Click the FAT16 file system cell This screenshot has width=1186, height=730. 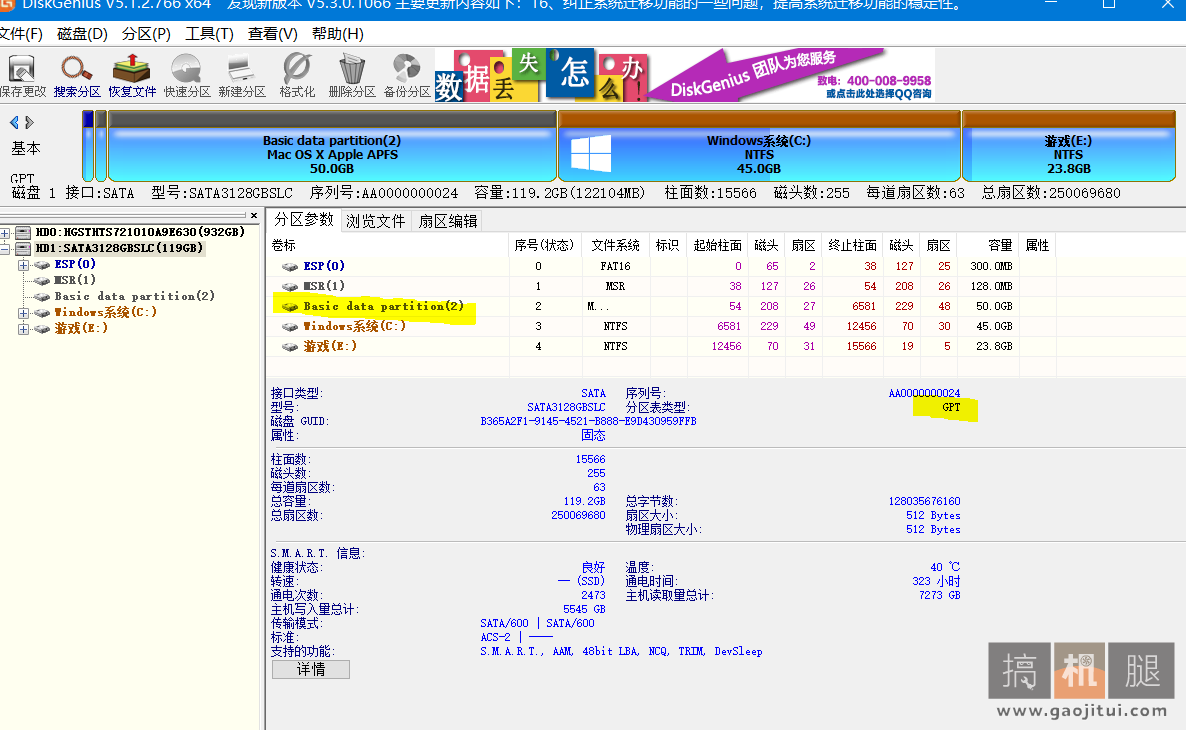coord(616,266)
